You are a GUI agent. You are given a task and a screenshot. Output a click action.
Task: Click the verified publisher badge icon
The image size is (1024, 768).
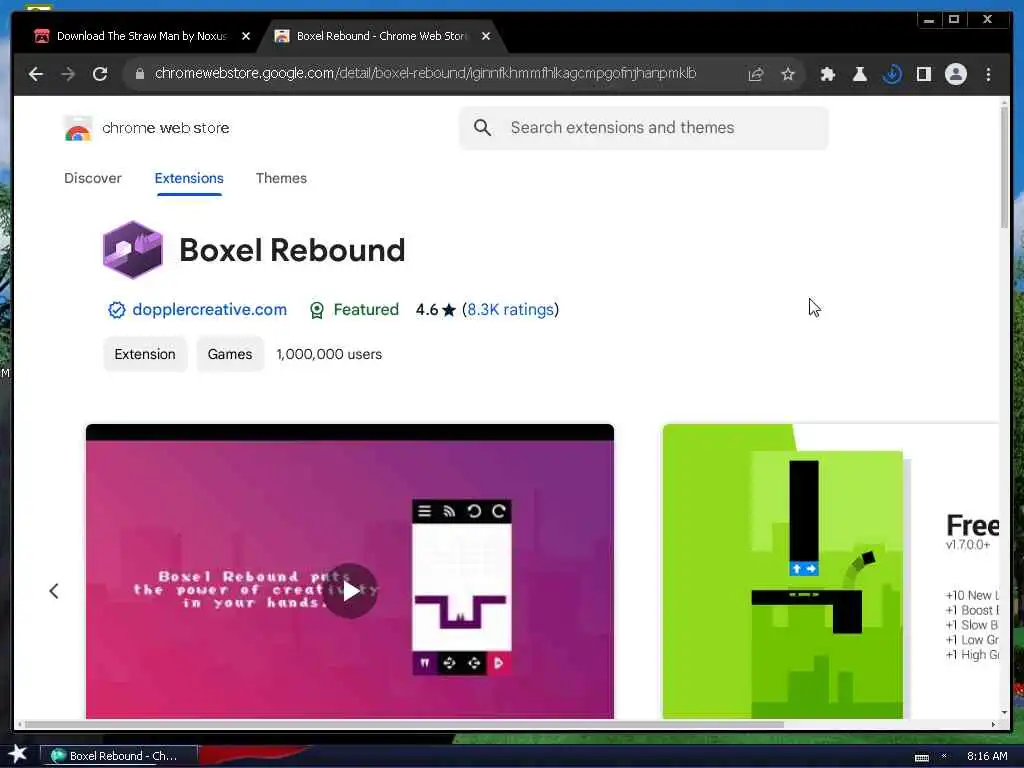coord(116,310)
